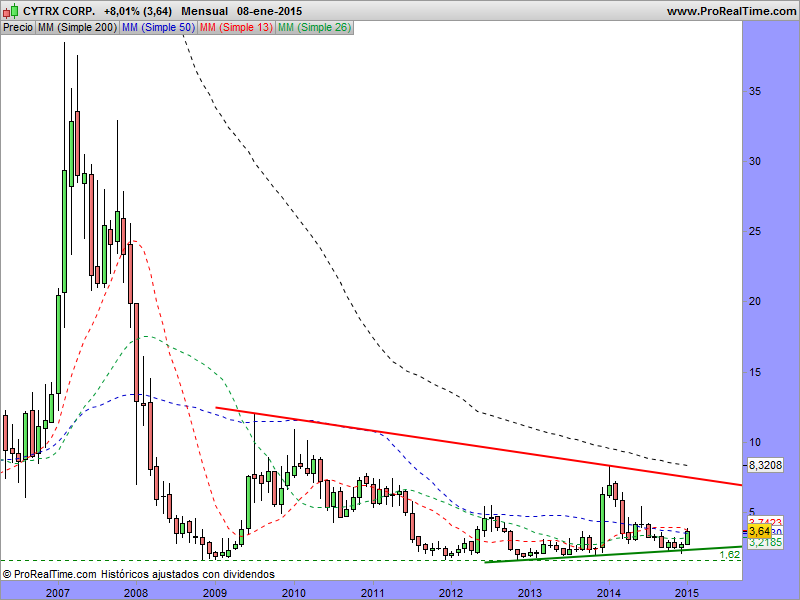
Task: Open the MM (Simple 13) indicator label
Action: [236, 28]
